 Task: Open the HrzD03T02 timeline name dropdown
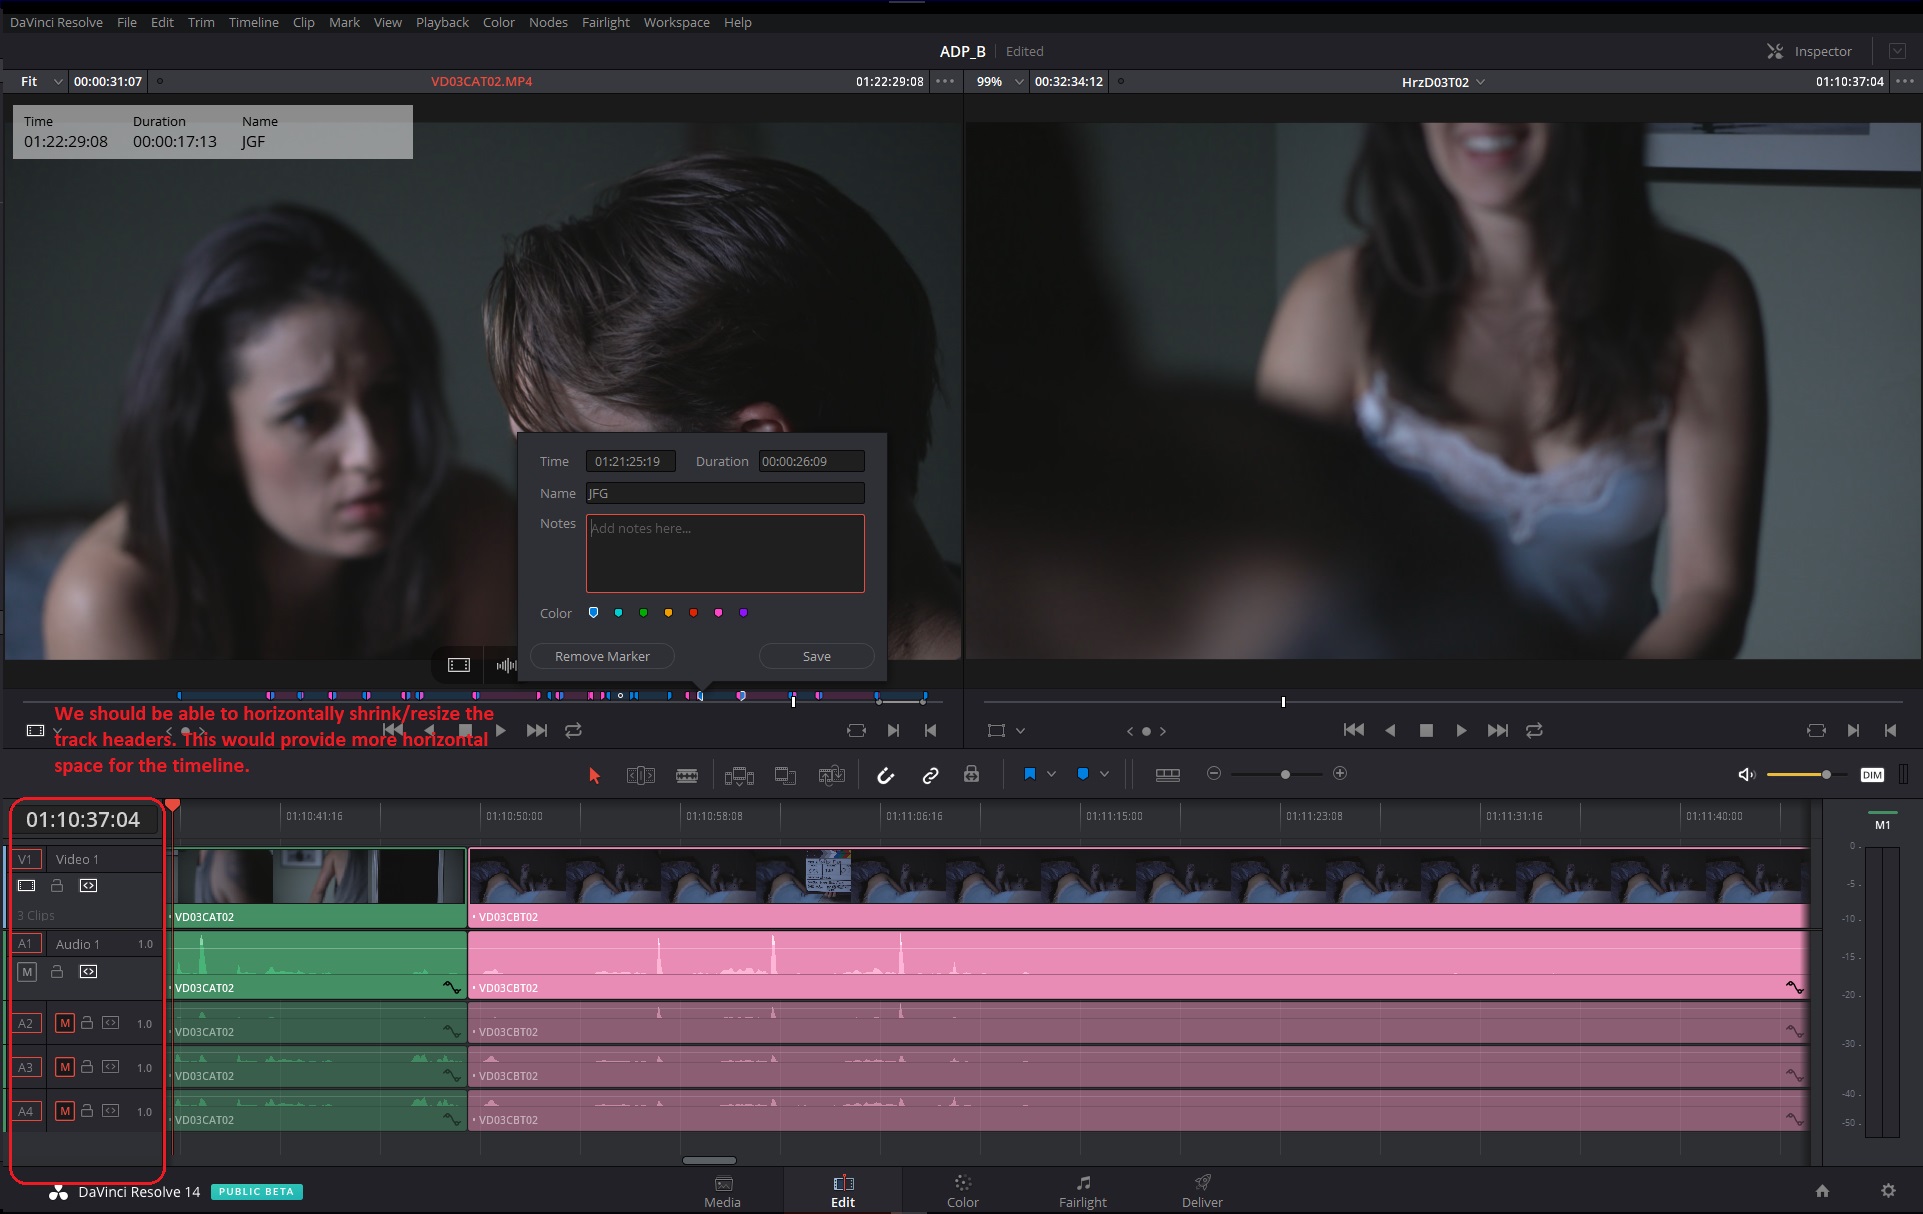click(1443, 82)
